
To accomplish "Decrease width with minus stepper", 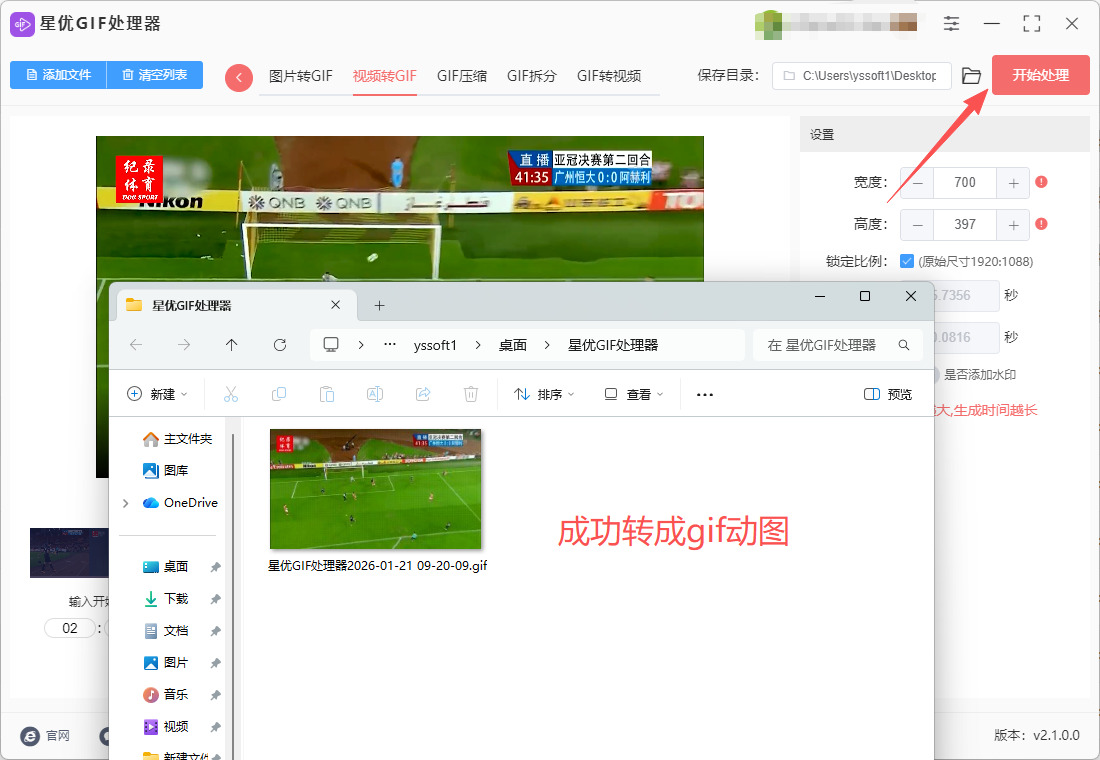I will (918, 183).
